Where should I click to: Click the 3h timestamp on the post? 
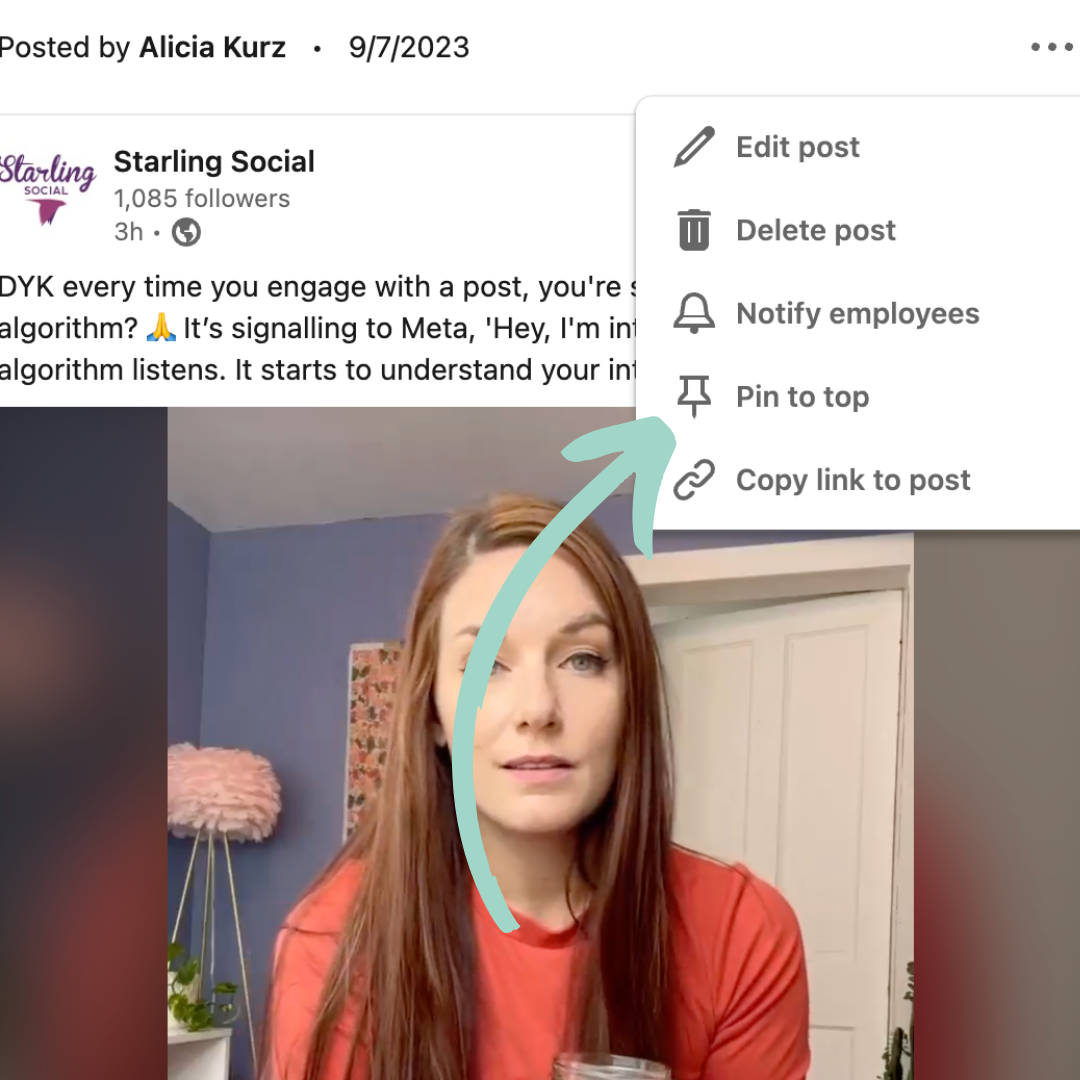click(129, 232)
